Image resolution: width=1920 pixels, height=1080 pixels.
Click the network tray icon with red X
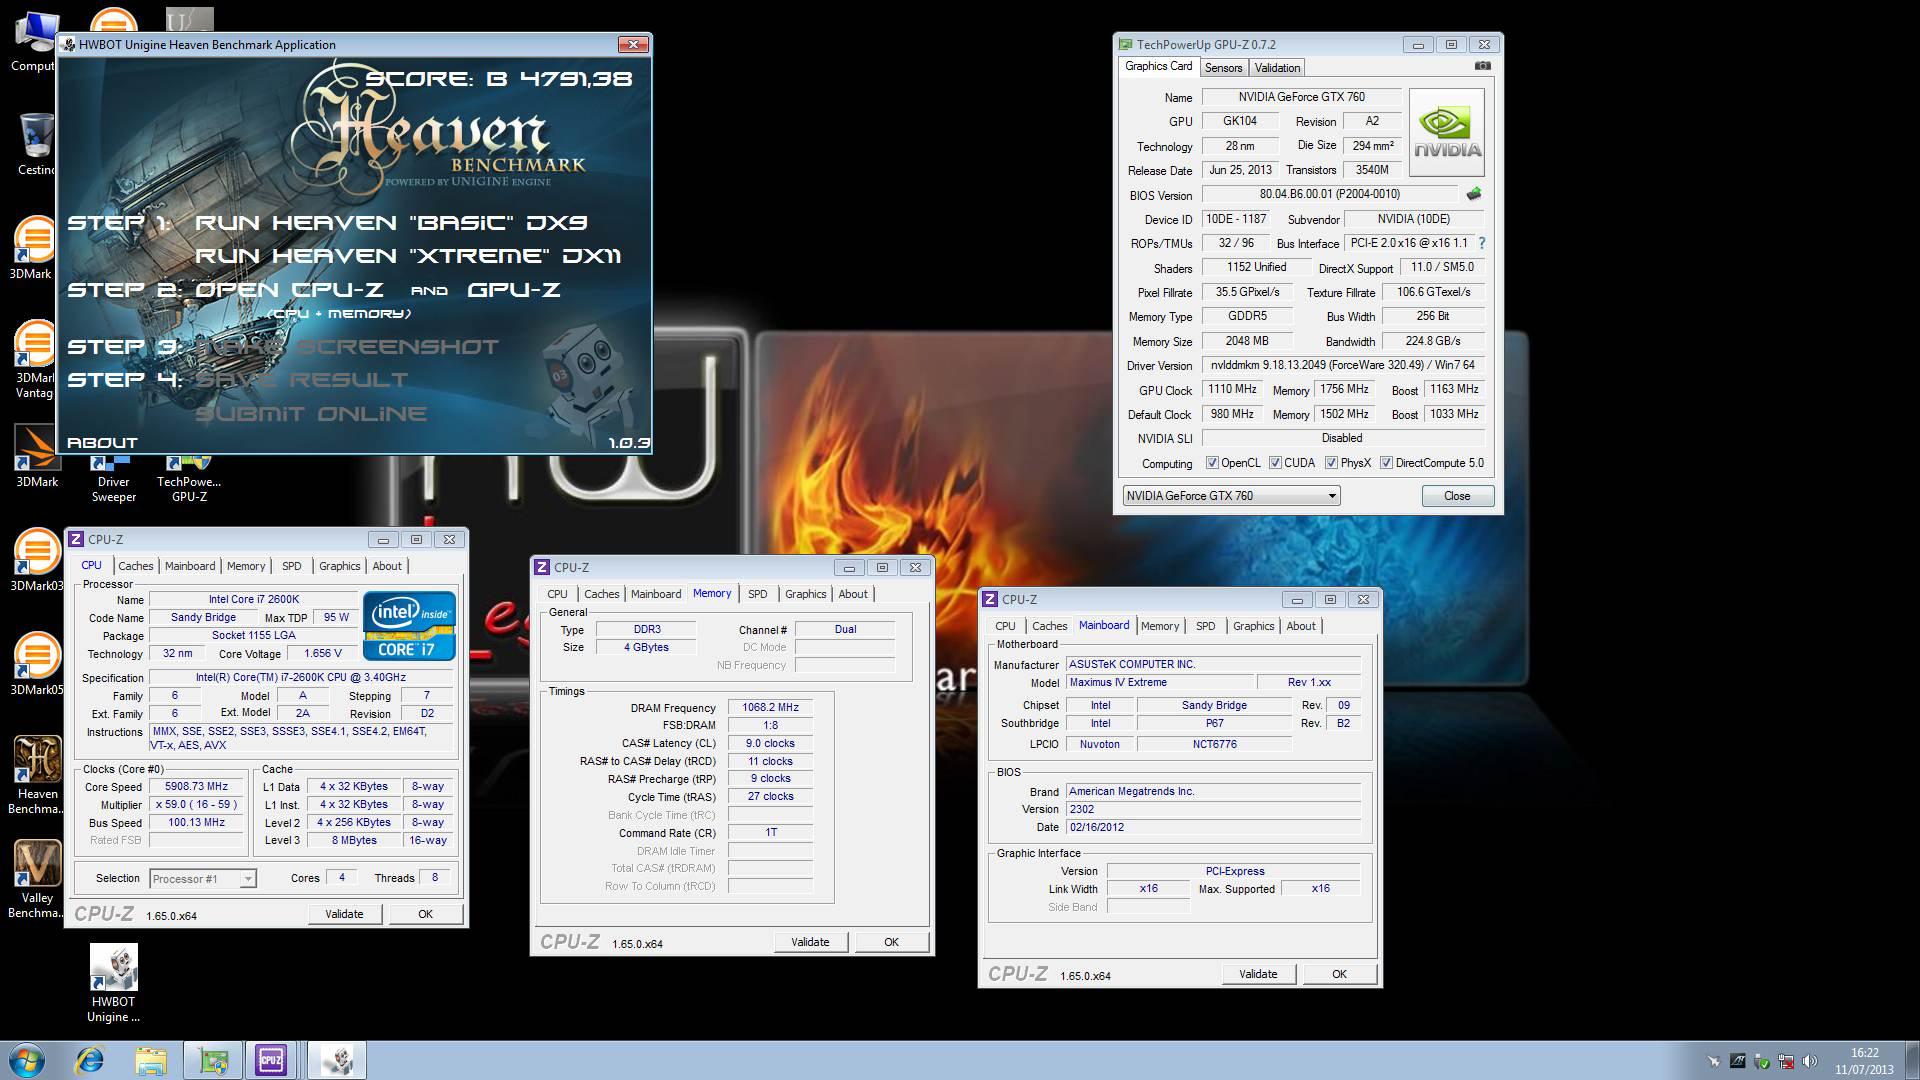coord(1786,1061)
